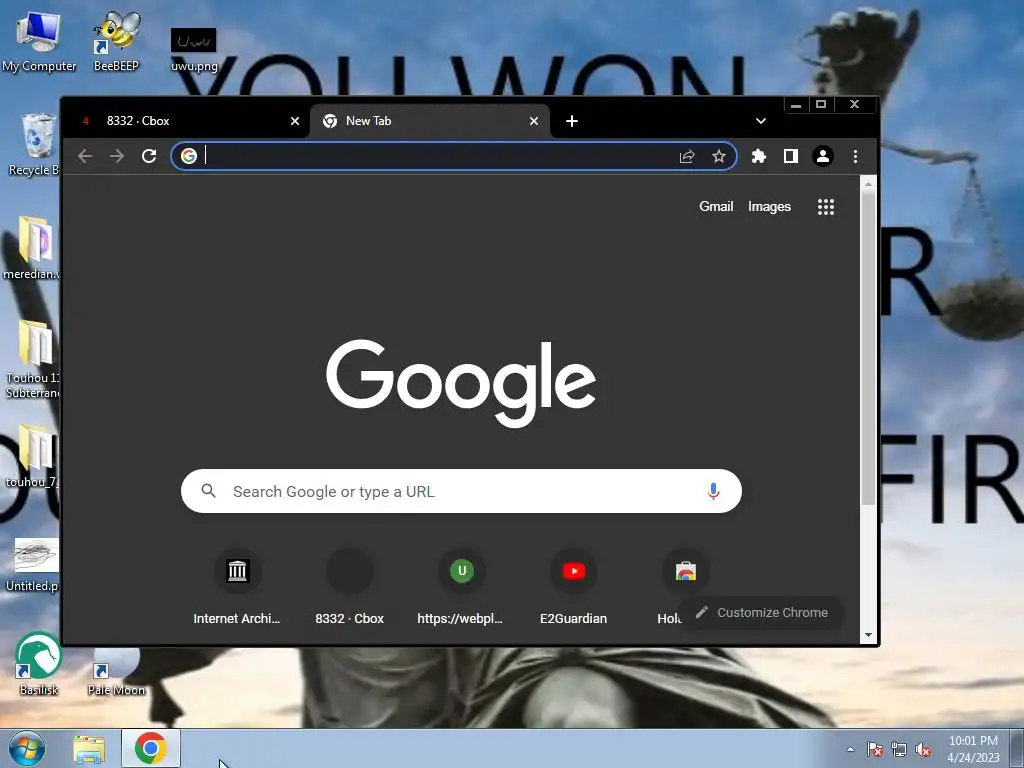The width and height of the screenshot is (1024, 768).
Task: Open the network tray icon
Action: [899, 749]
